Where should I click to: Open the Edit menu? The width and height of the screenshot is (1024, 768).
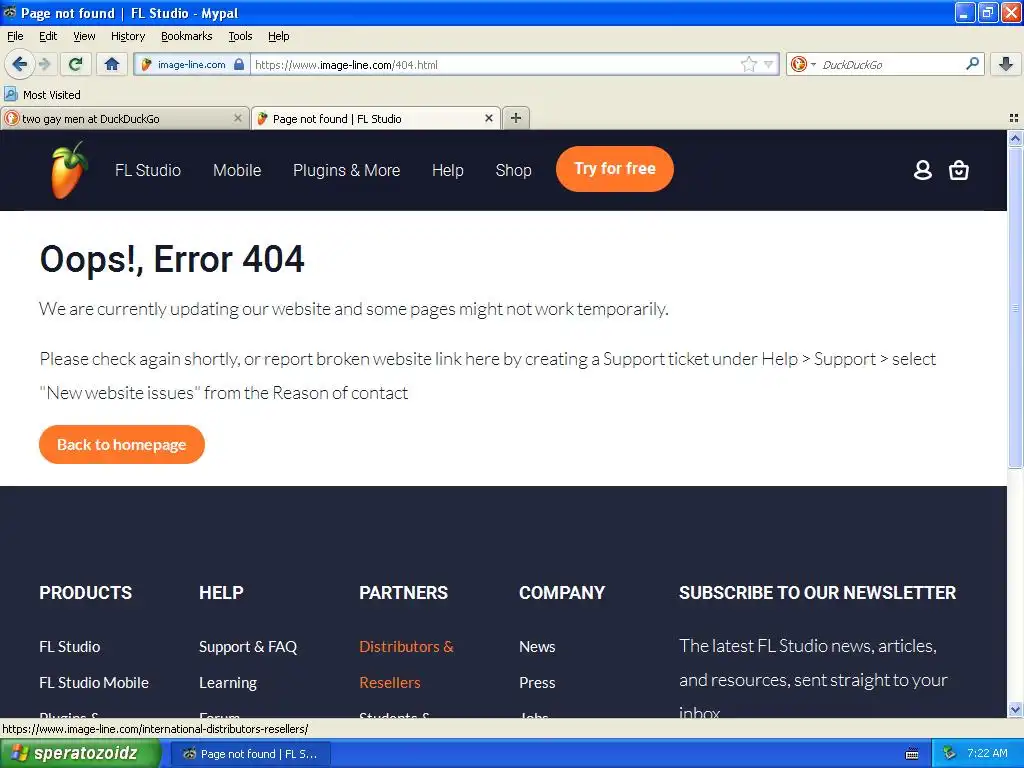(48, 36)
